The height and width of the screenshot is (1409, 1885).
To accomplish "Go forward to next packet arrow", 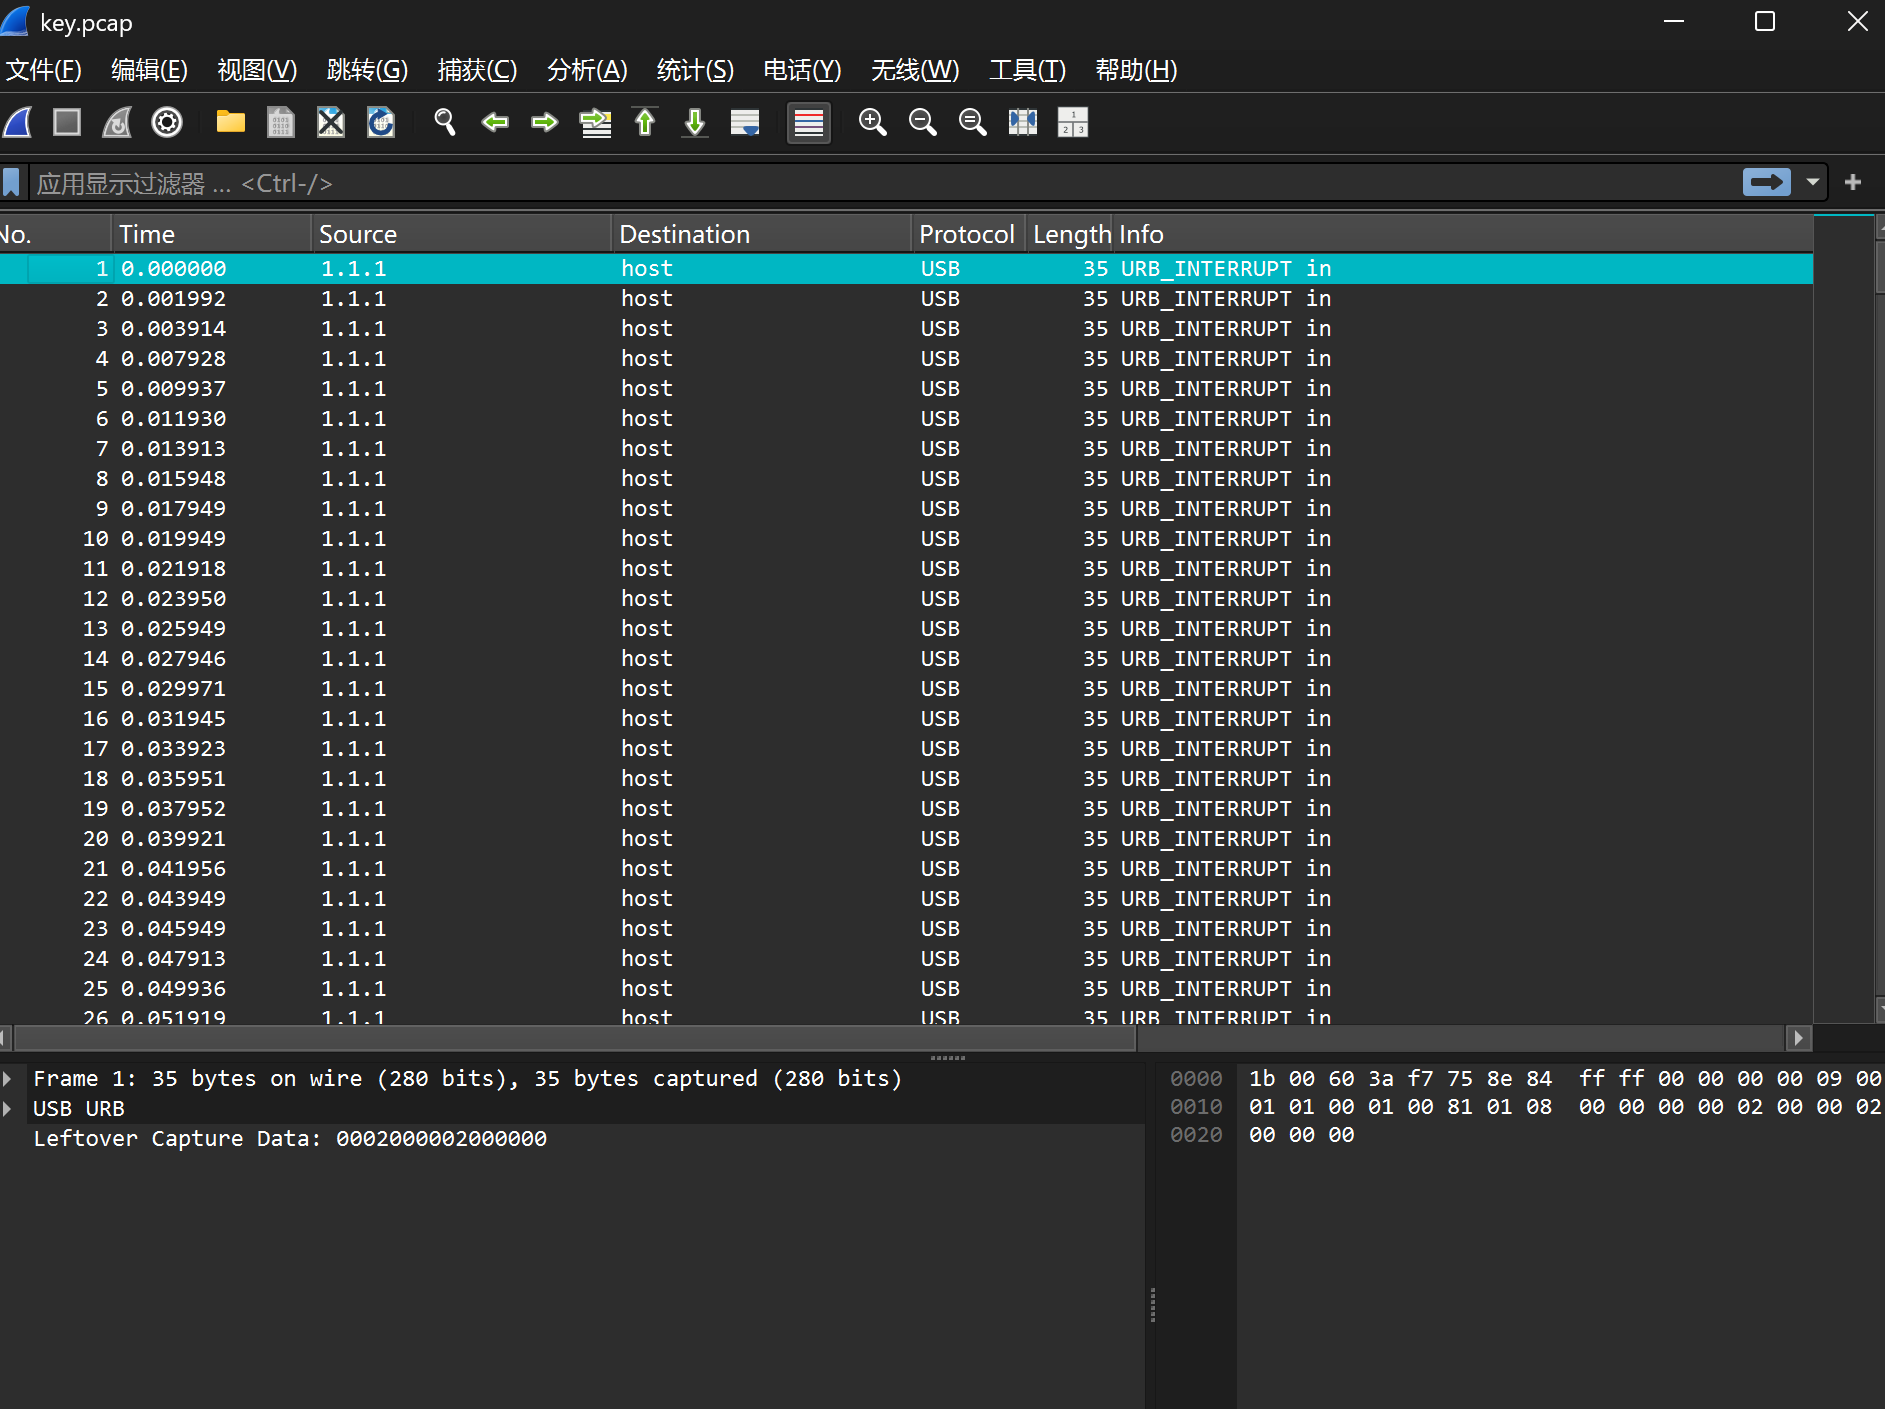I will click(545, 122).
